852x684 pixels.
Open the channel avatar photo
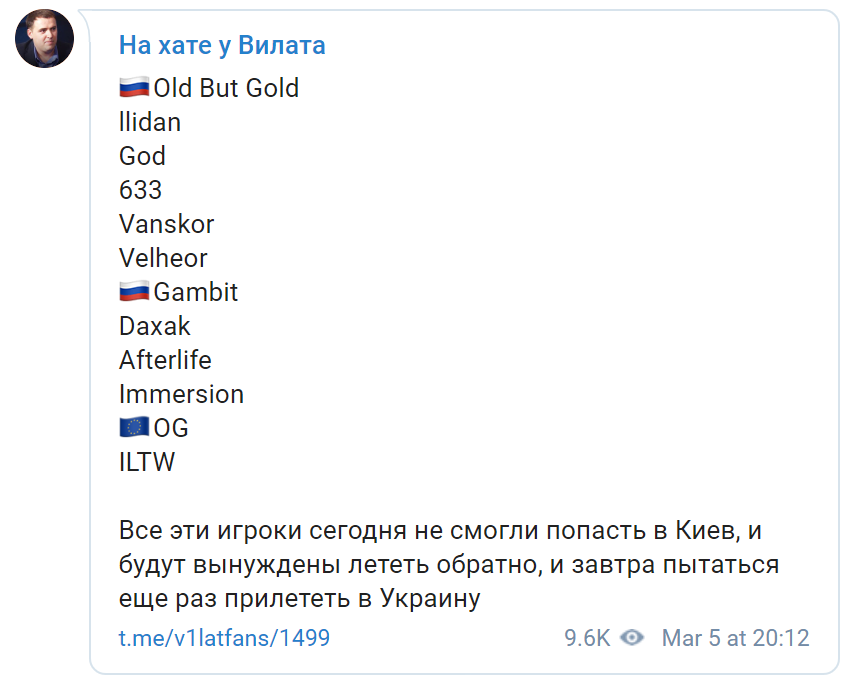45,39
